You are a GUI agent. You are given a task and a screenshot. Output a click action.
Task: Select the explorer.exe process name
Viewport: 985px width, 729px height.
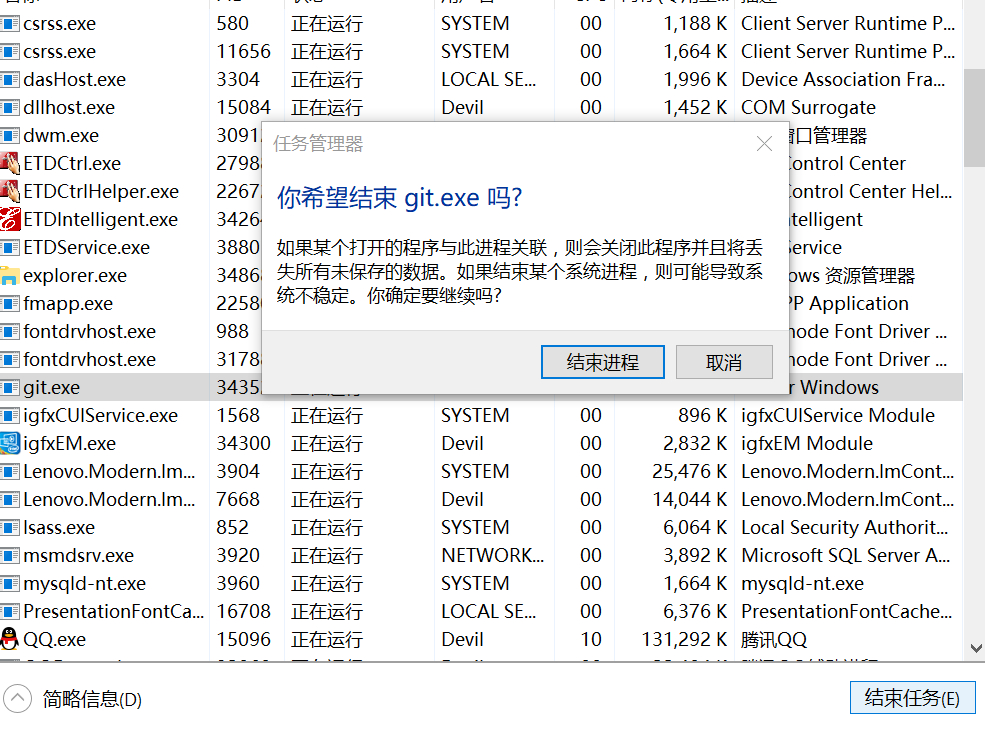(x=75, y=275)
